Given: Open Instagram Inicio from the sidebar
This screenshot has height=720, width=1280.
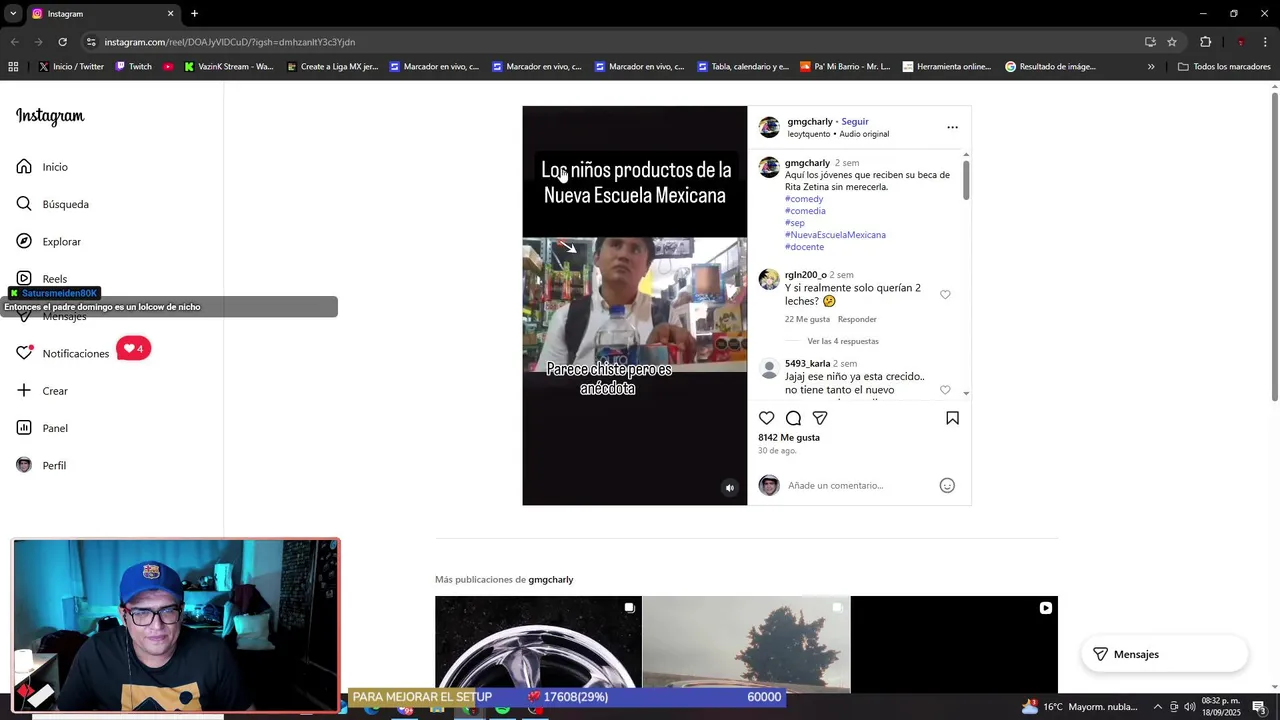Looking at the screenshot, I should (x=42, y=167).
